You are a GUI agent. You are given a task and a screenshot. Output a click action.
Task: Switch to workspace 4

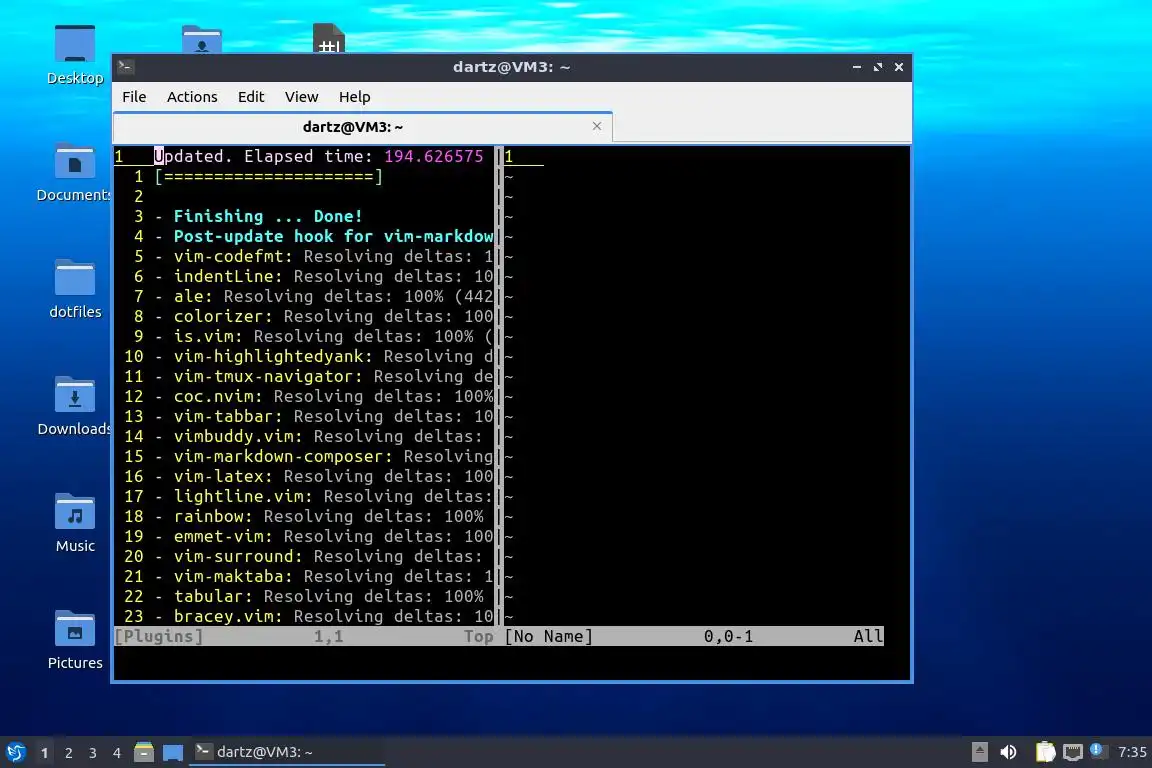[x=116, y=753]
